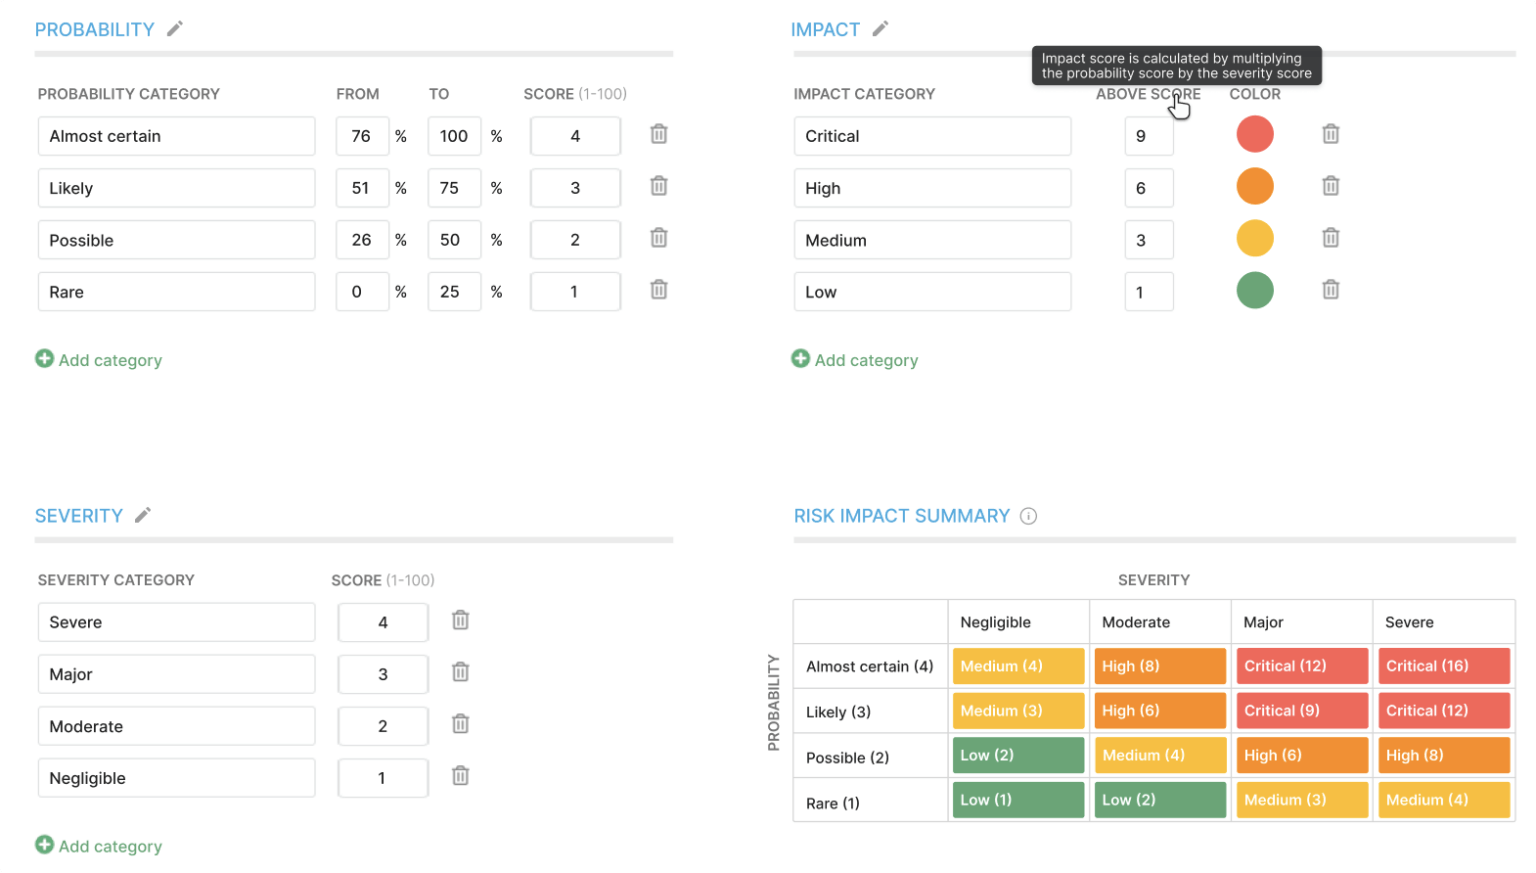Delete the Major severity row
The image size is (1536, 873).
point(460,673)
